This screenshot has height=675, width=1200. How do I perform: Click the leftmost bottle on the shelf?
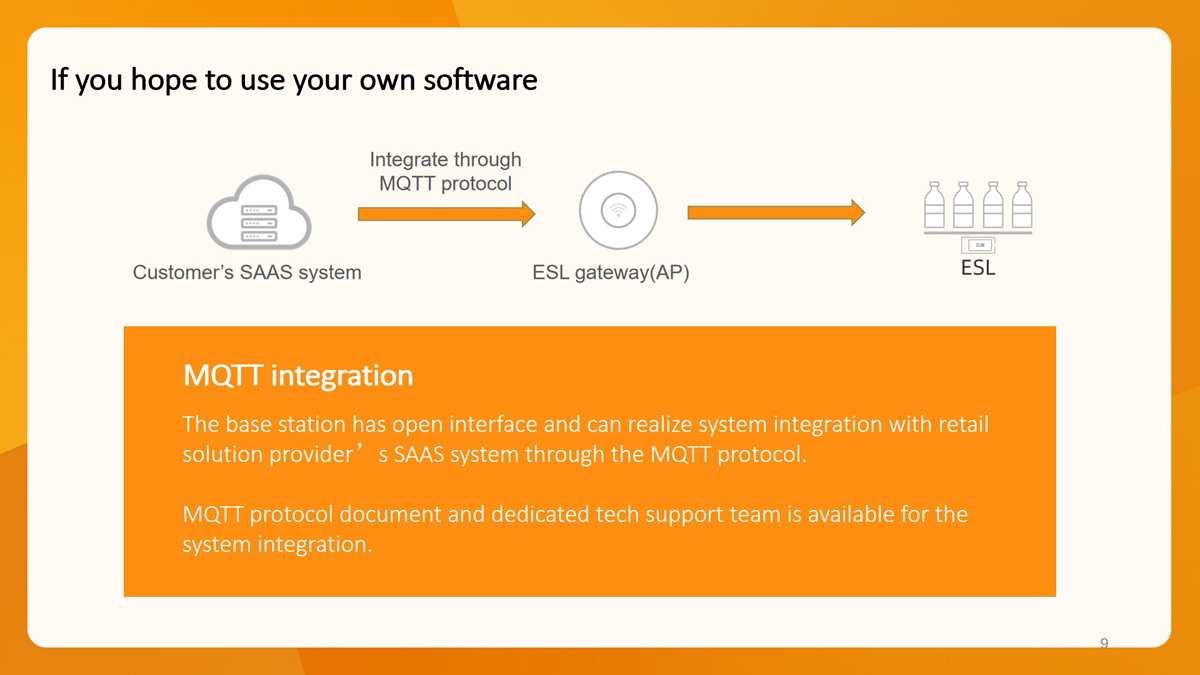click(934, 206)
